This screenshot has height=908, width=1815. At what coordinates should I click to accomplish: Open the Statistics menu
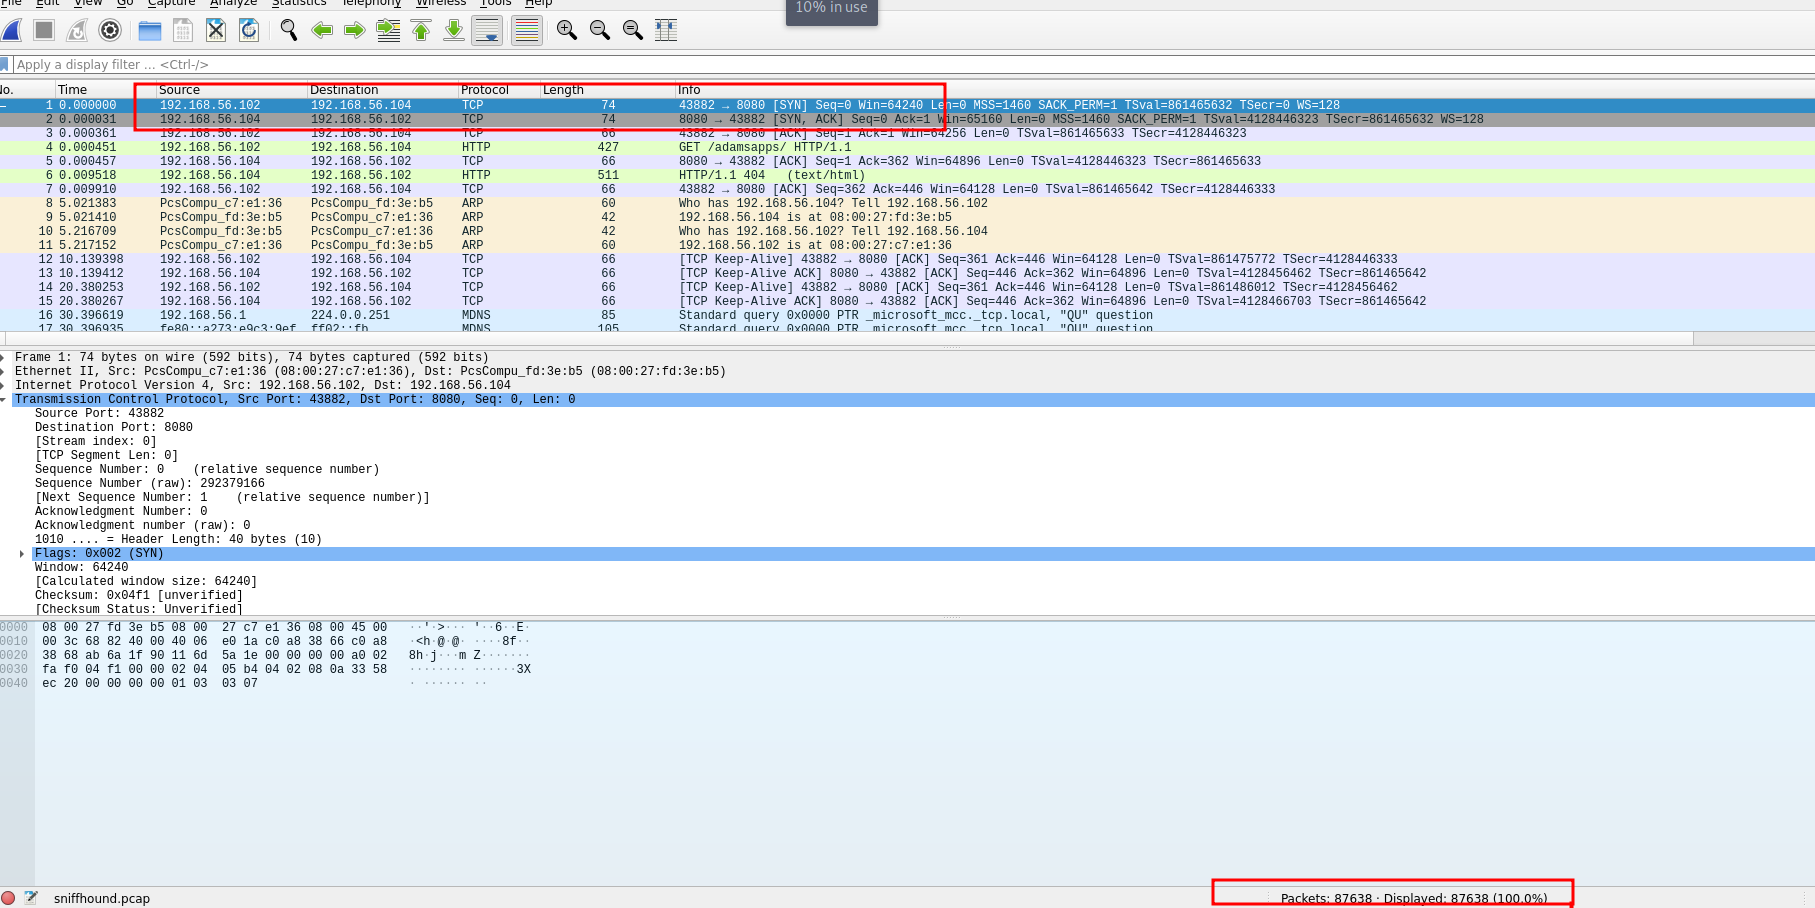(x=299, y=3)
